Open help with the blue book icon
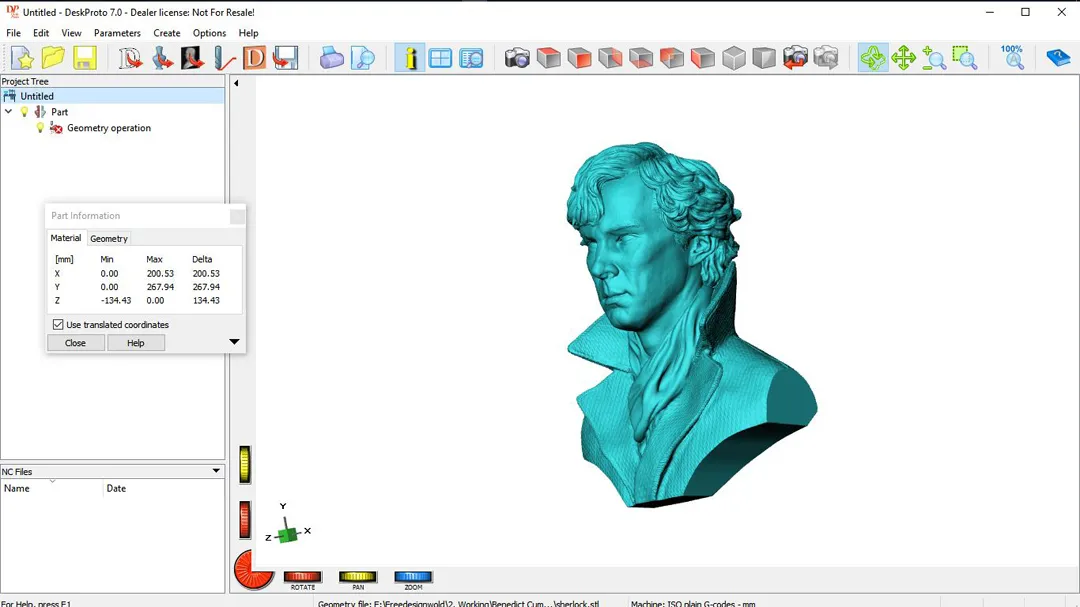The height and width of the screenshot is (607, 1080). pyautogui.click(x=1058, y=58)
